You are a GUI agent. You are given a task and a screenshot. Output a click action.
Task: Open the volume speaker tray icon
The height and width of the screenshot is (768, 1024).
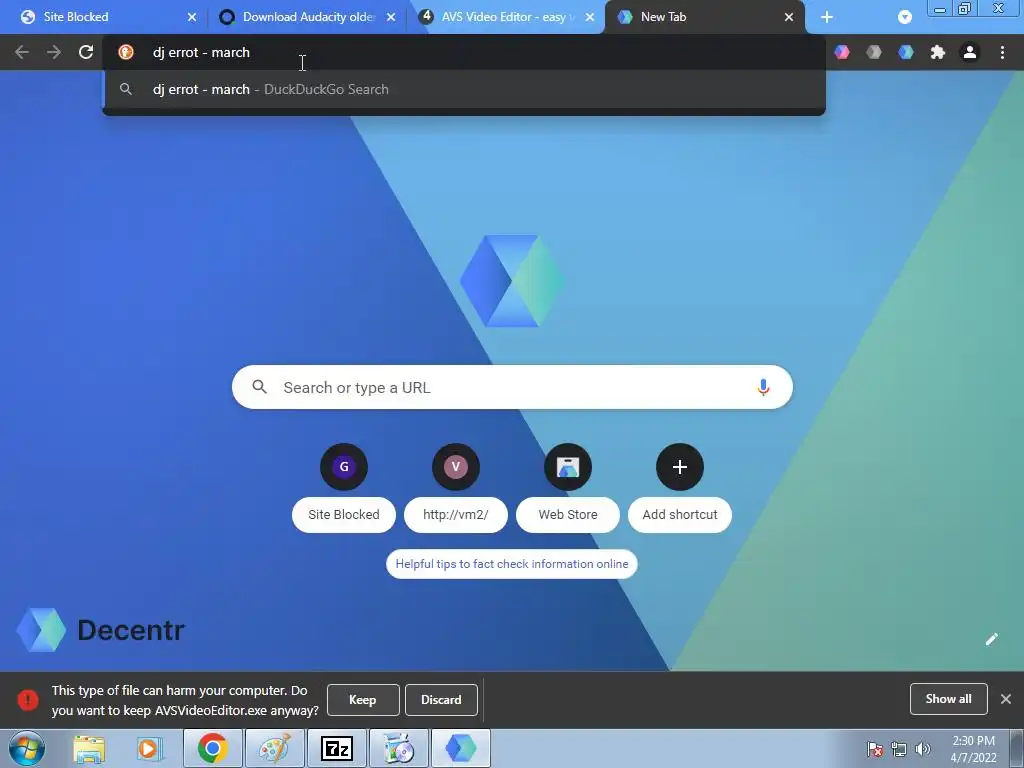[x=922, y=749]
